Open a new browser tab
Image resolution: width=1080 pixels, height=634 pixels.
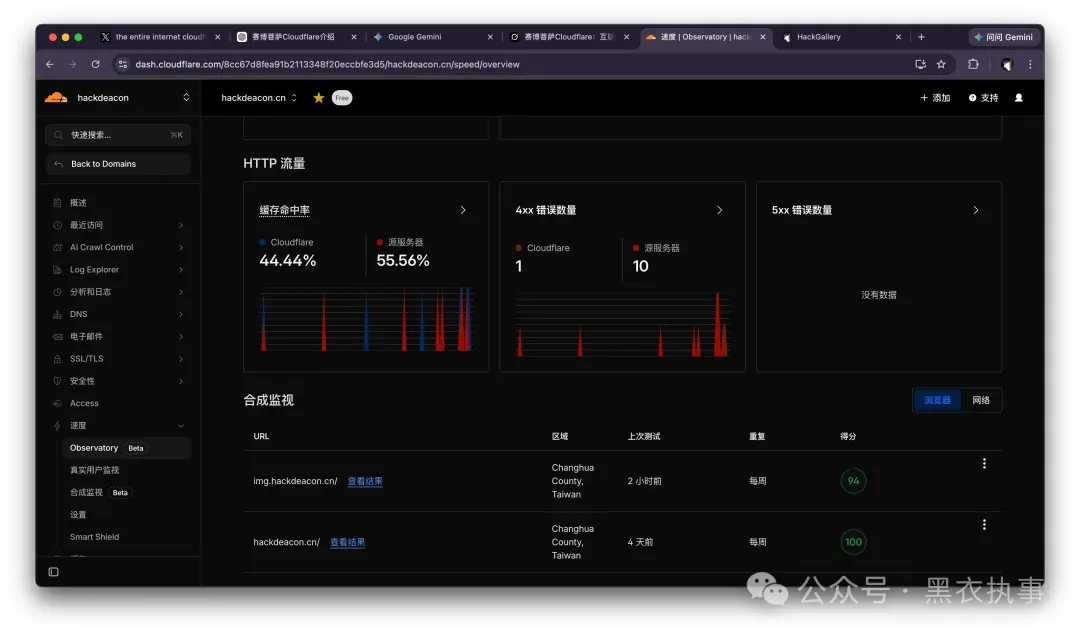pos(921,37)
